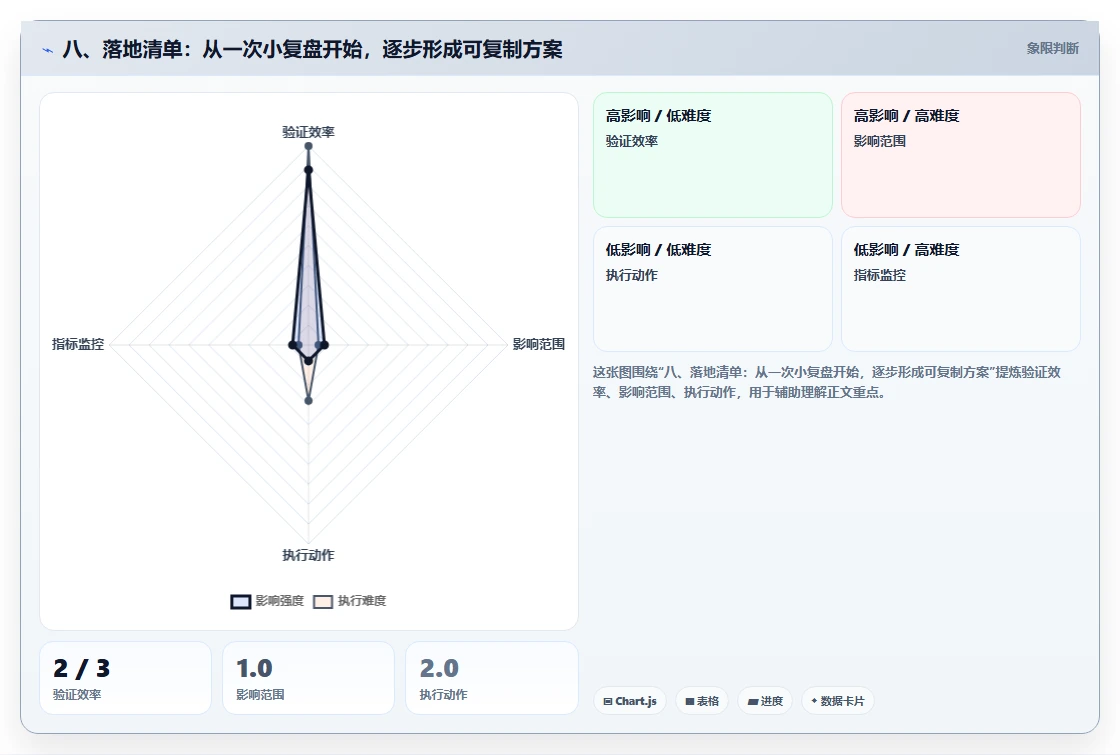Open the 低影响 / 高难度 quadrant card
1120x755 pixels.
click(961, 289)
